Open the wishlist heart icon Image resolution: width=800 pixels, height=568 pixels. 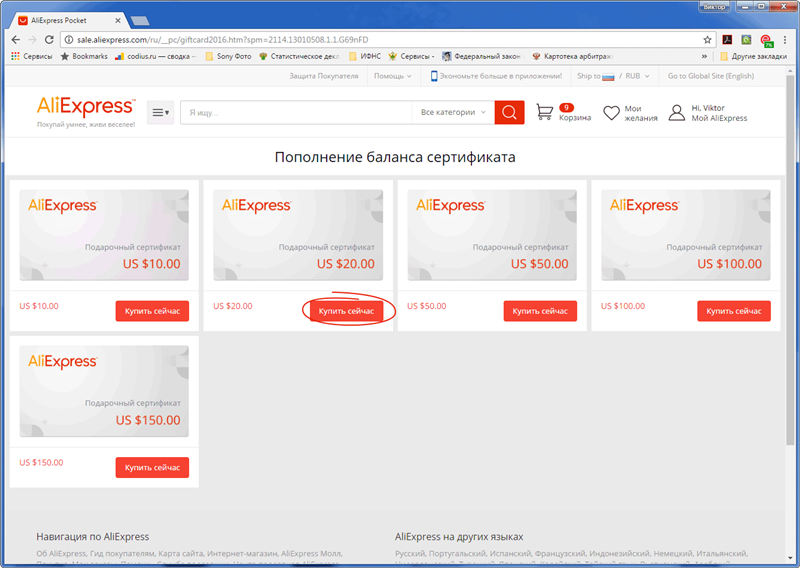coord(611,113)
